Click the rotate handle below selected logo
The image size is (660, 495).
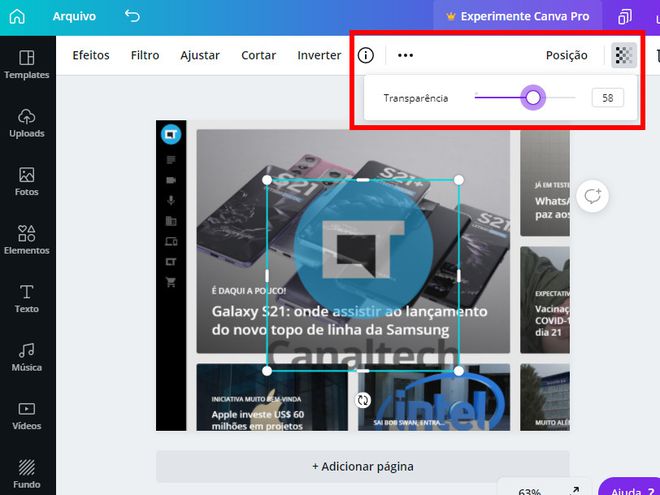coord(362,400)
